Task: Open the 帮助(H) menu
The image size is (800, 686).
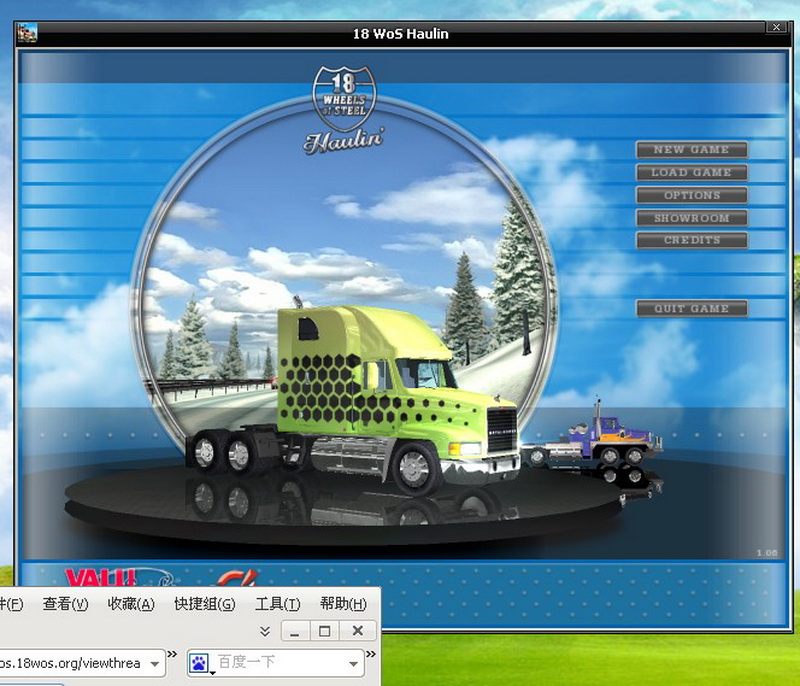Action: point(343,604)
